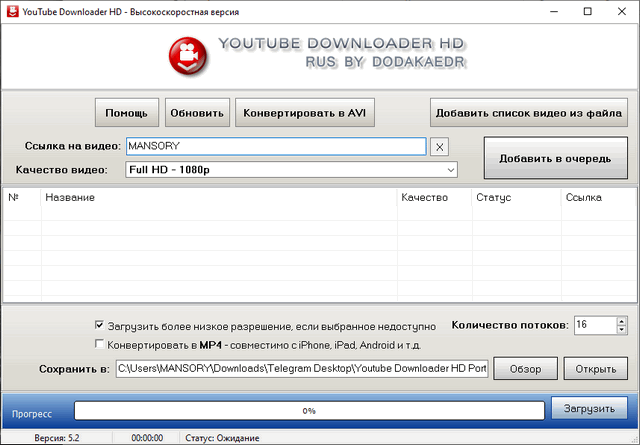Click the Прогресс label
This screenshot has width=640, height=445.
32,414
